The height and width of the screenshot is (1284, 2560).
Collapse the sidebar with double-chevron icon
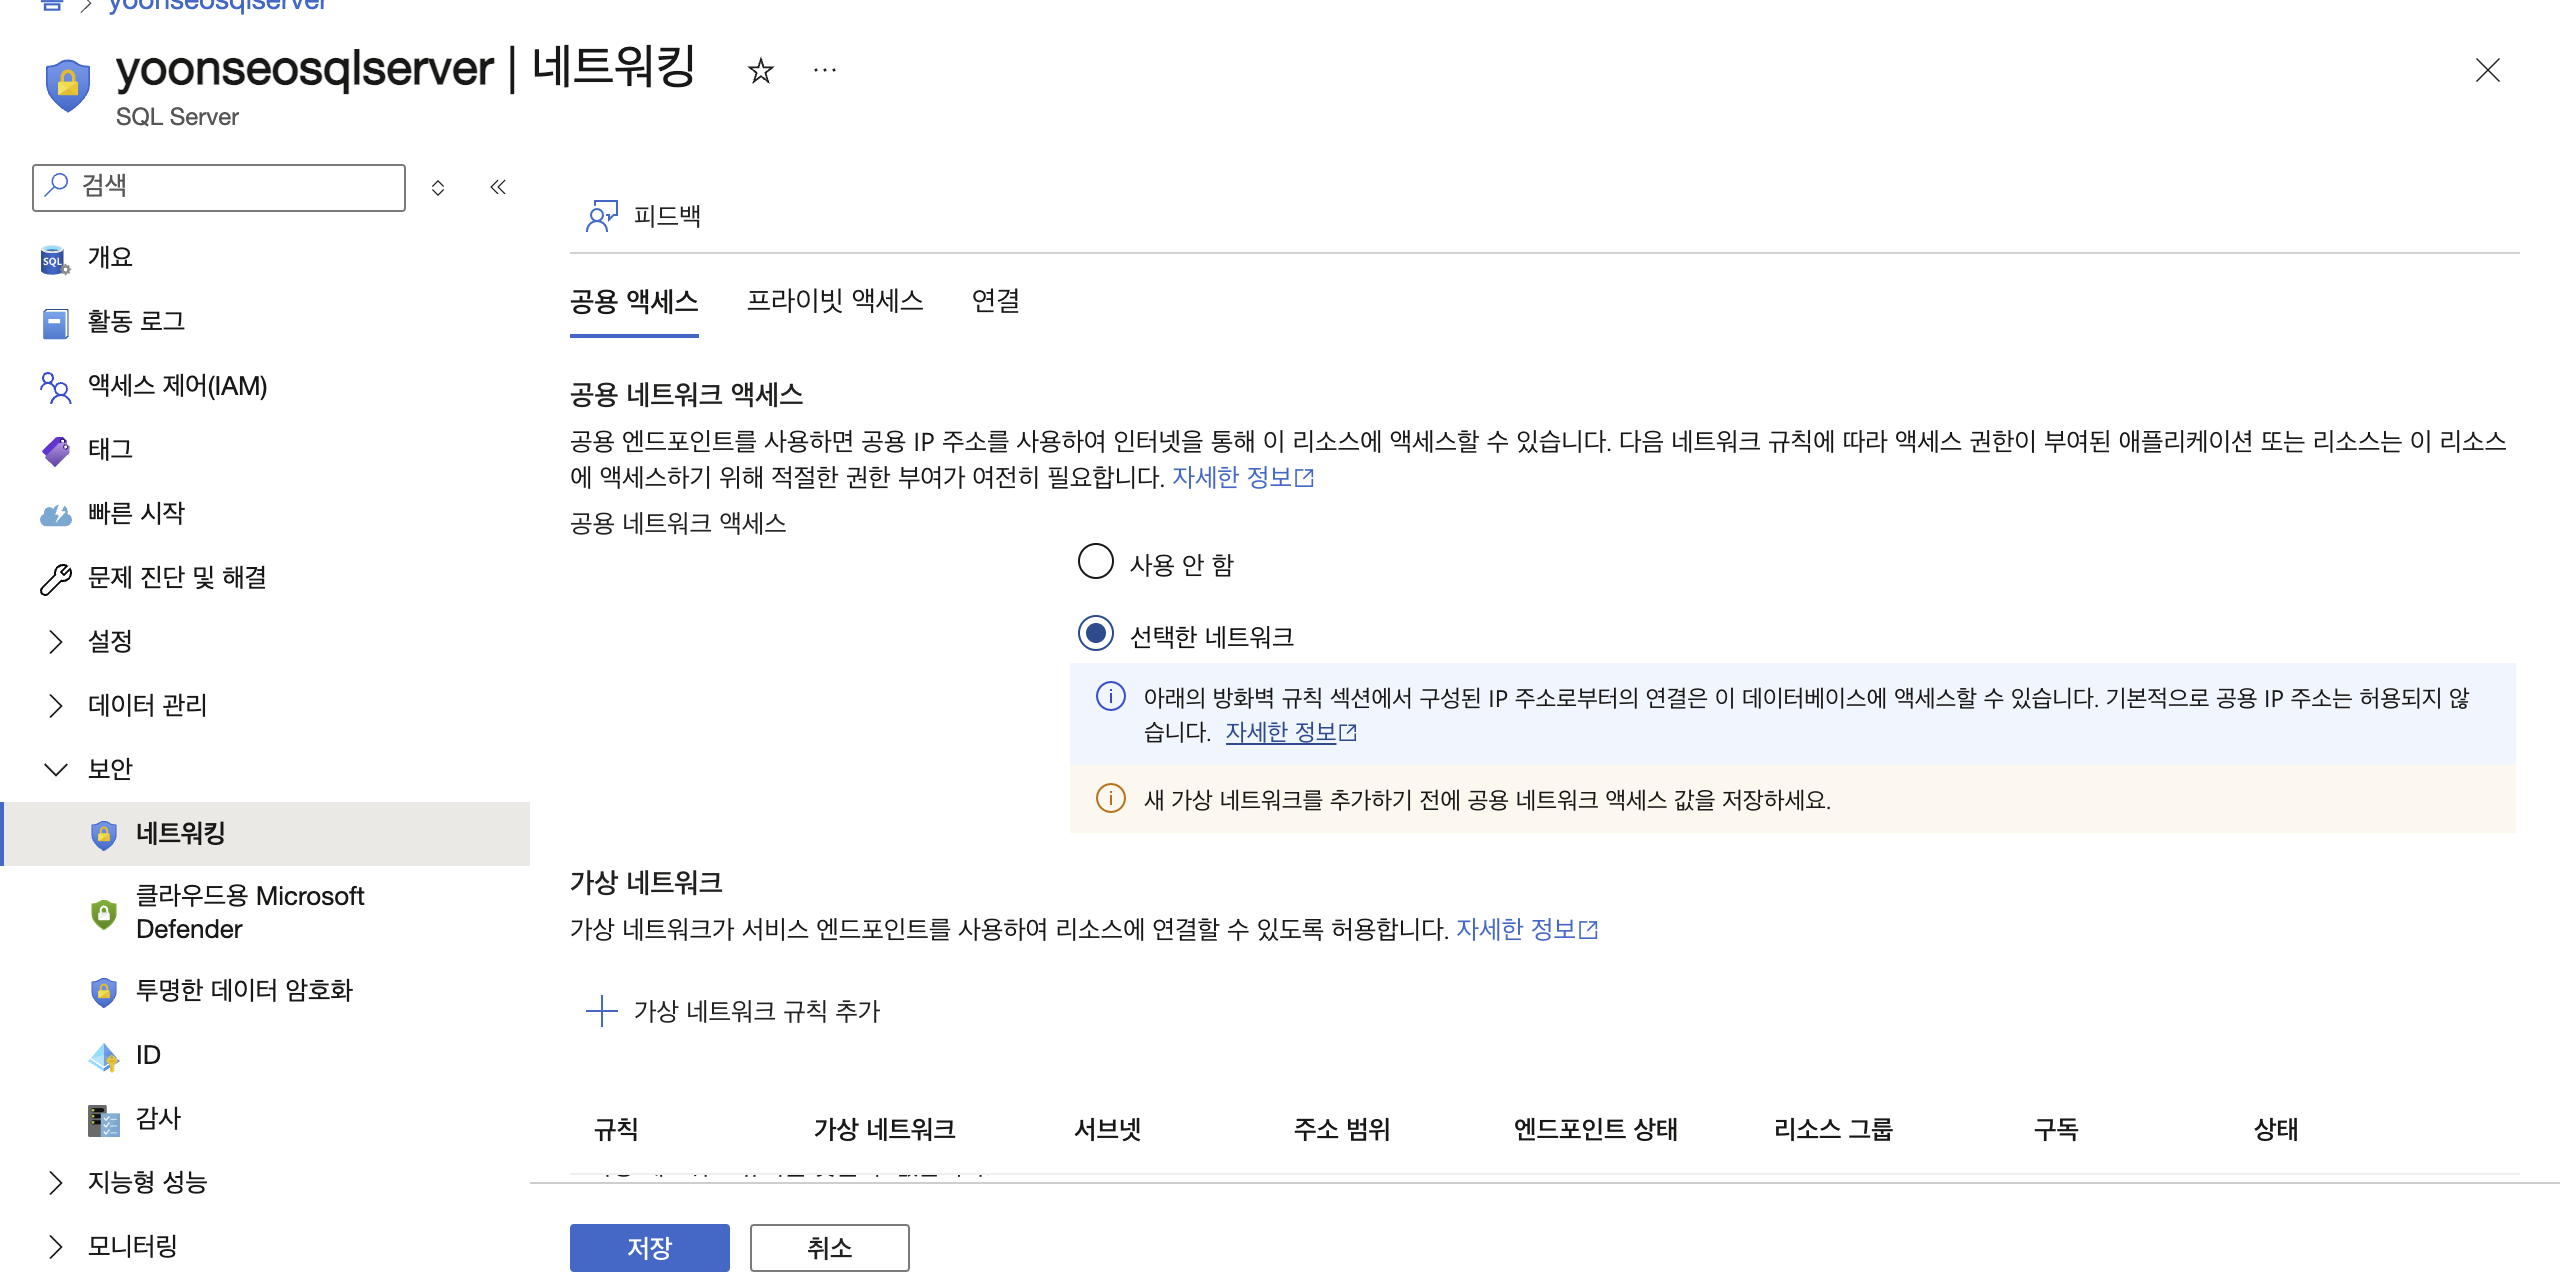pos(498,187)
